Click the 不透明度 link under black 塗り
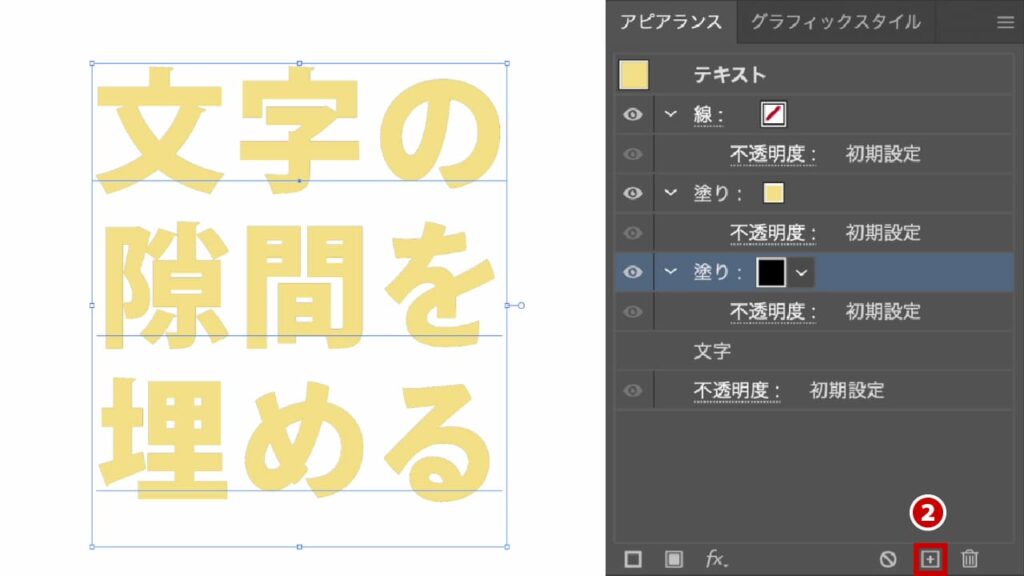Screen dimensions: 1024x576 pos(773,312)
